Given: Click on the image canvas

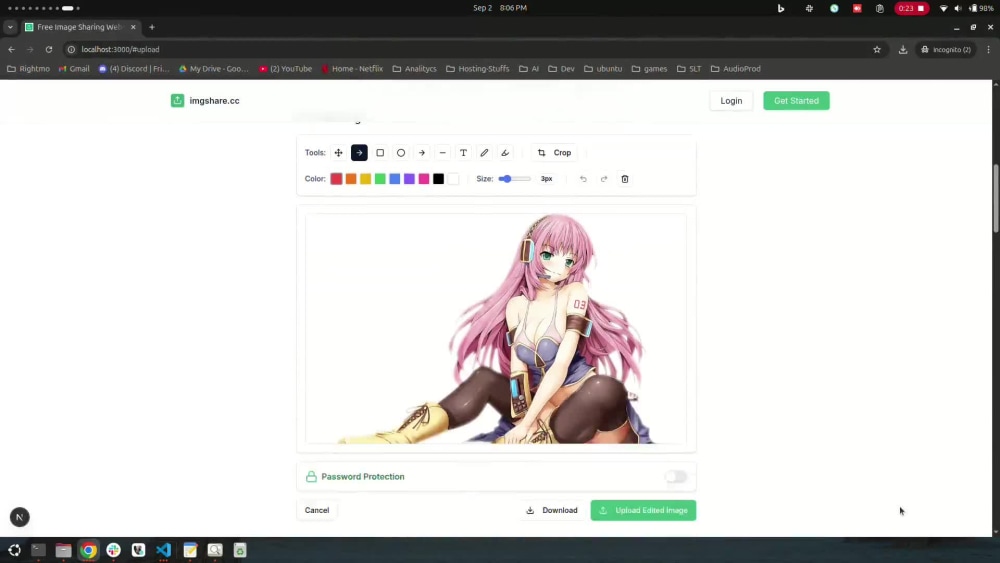Looking at the screenshot, I should click(x=496, y=329).
